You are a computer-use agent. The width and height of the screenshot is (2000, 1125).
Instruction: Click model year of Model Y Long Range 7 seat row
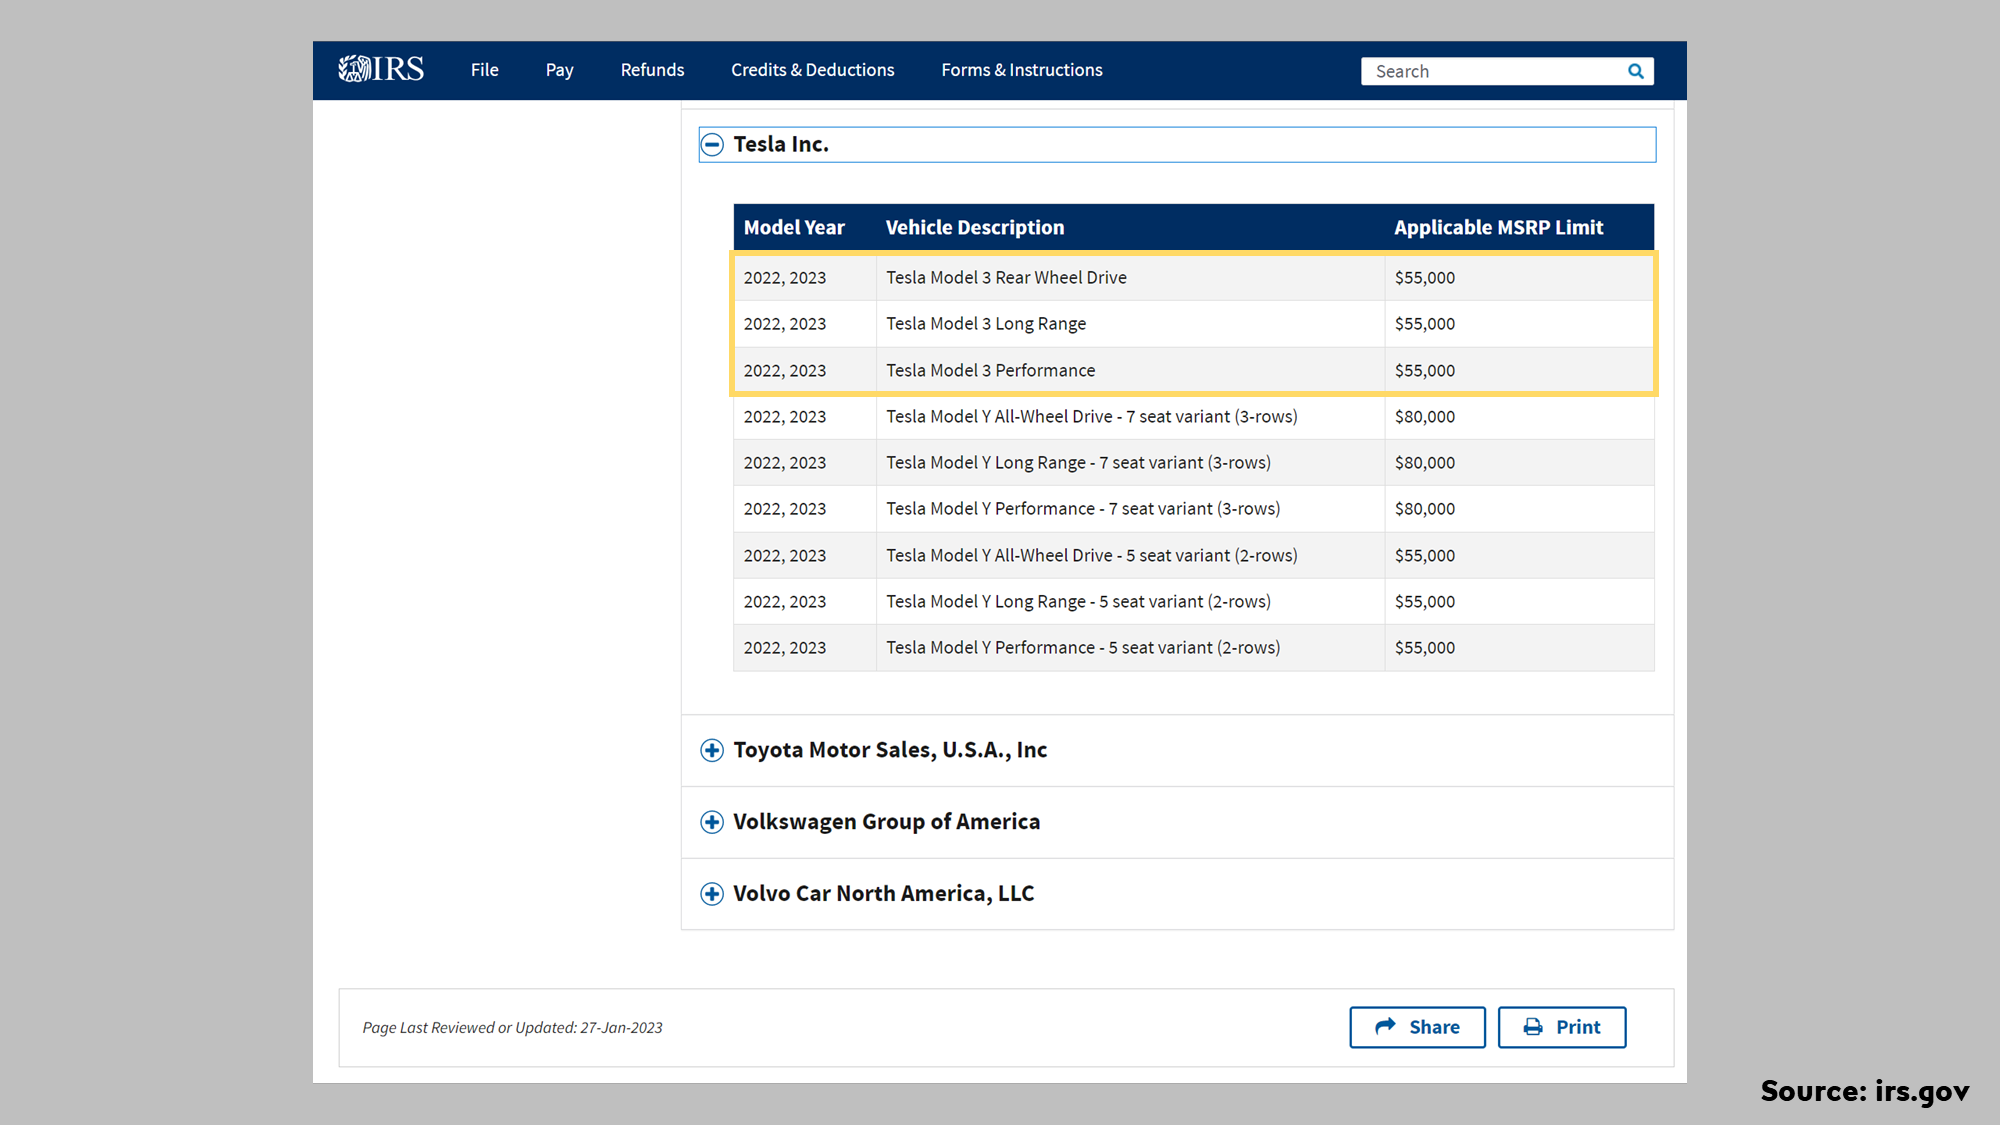(x=785, y=463)
